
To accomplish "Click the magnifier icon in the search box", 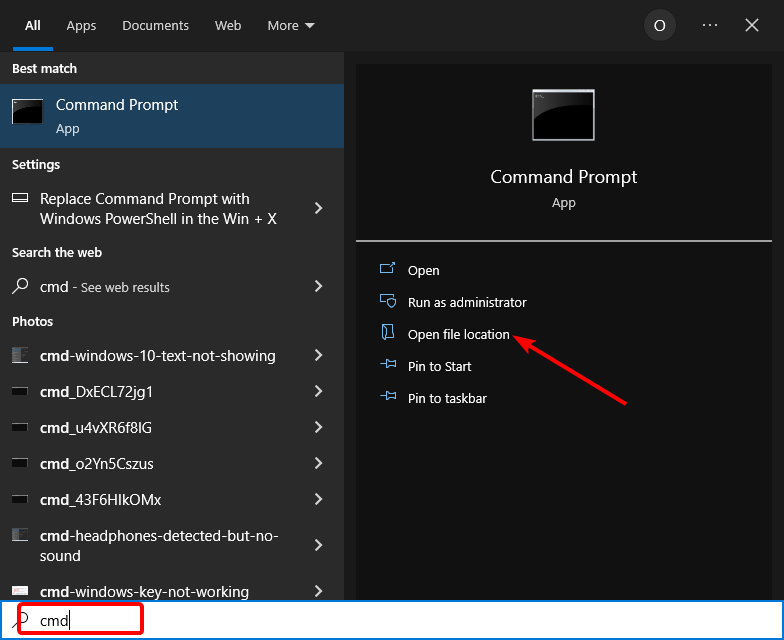I will pyautogui.click(x=21, y=620).
